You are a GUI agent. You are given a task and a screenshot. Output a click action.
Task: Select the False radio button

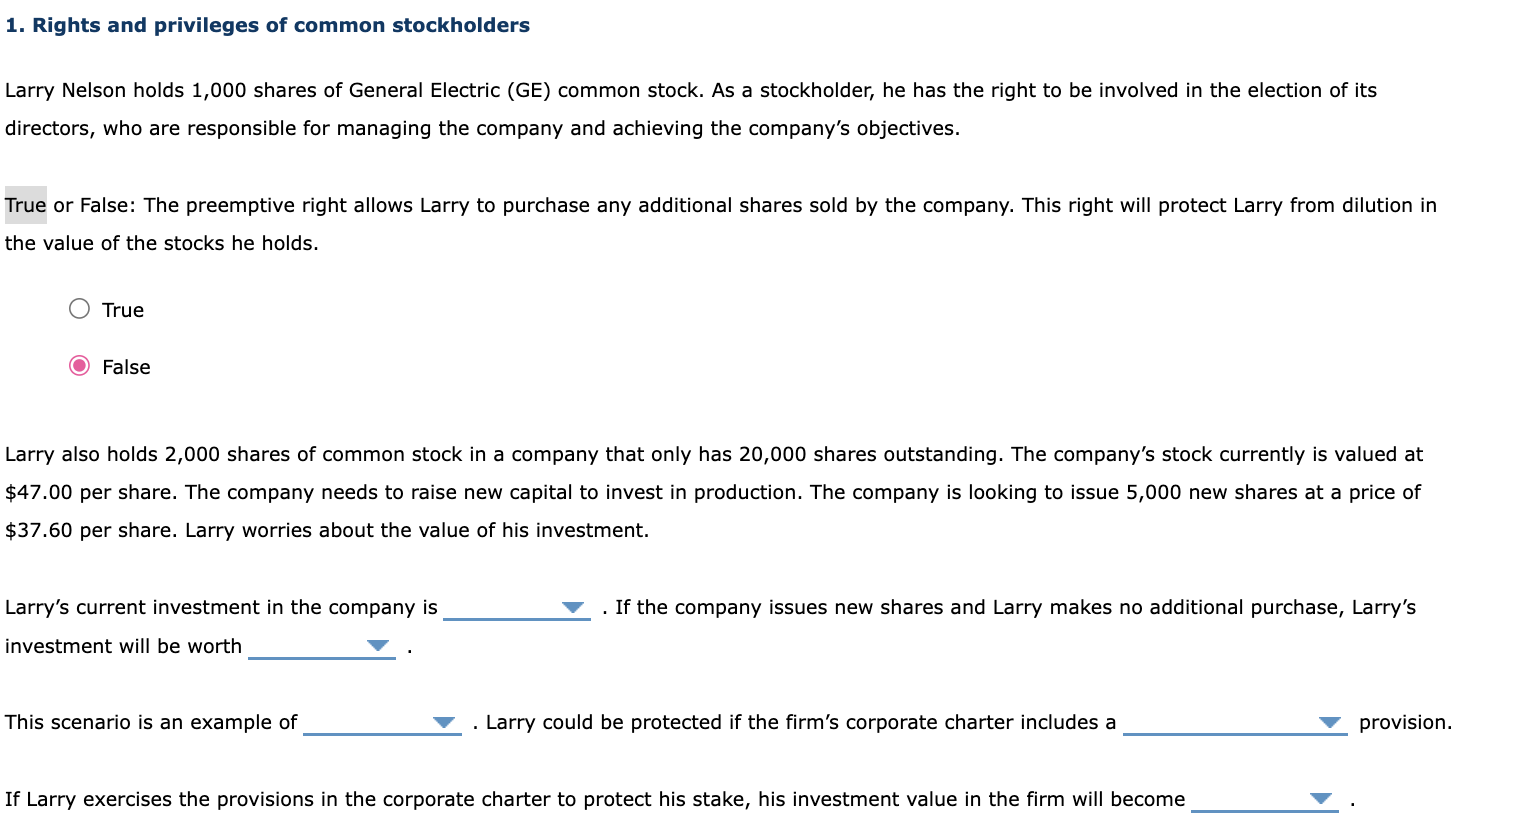coord(78,366)
